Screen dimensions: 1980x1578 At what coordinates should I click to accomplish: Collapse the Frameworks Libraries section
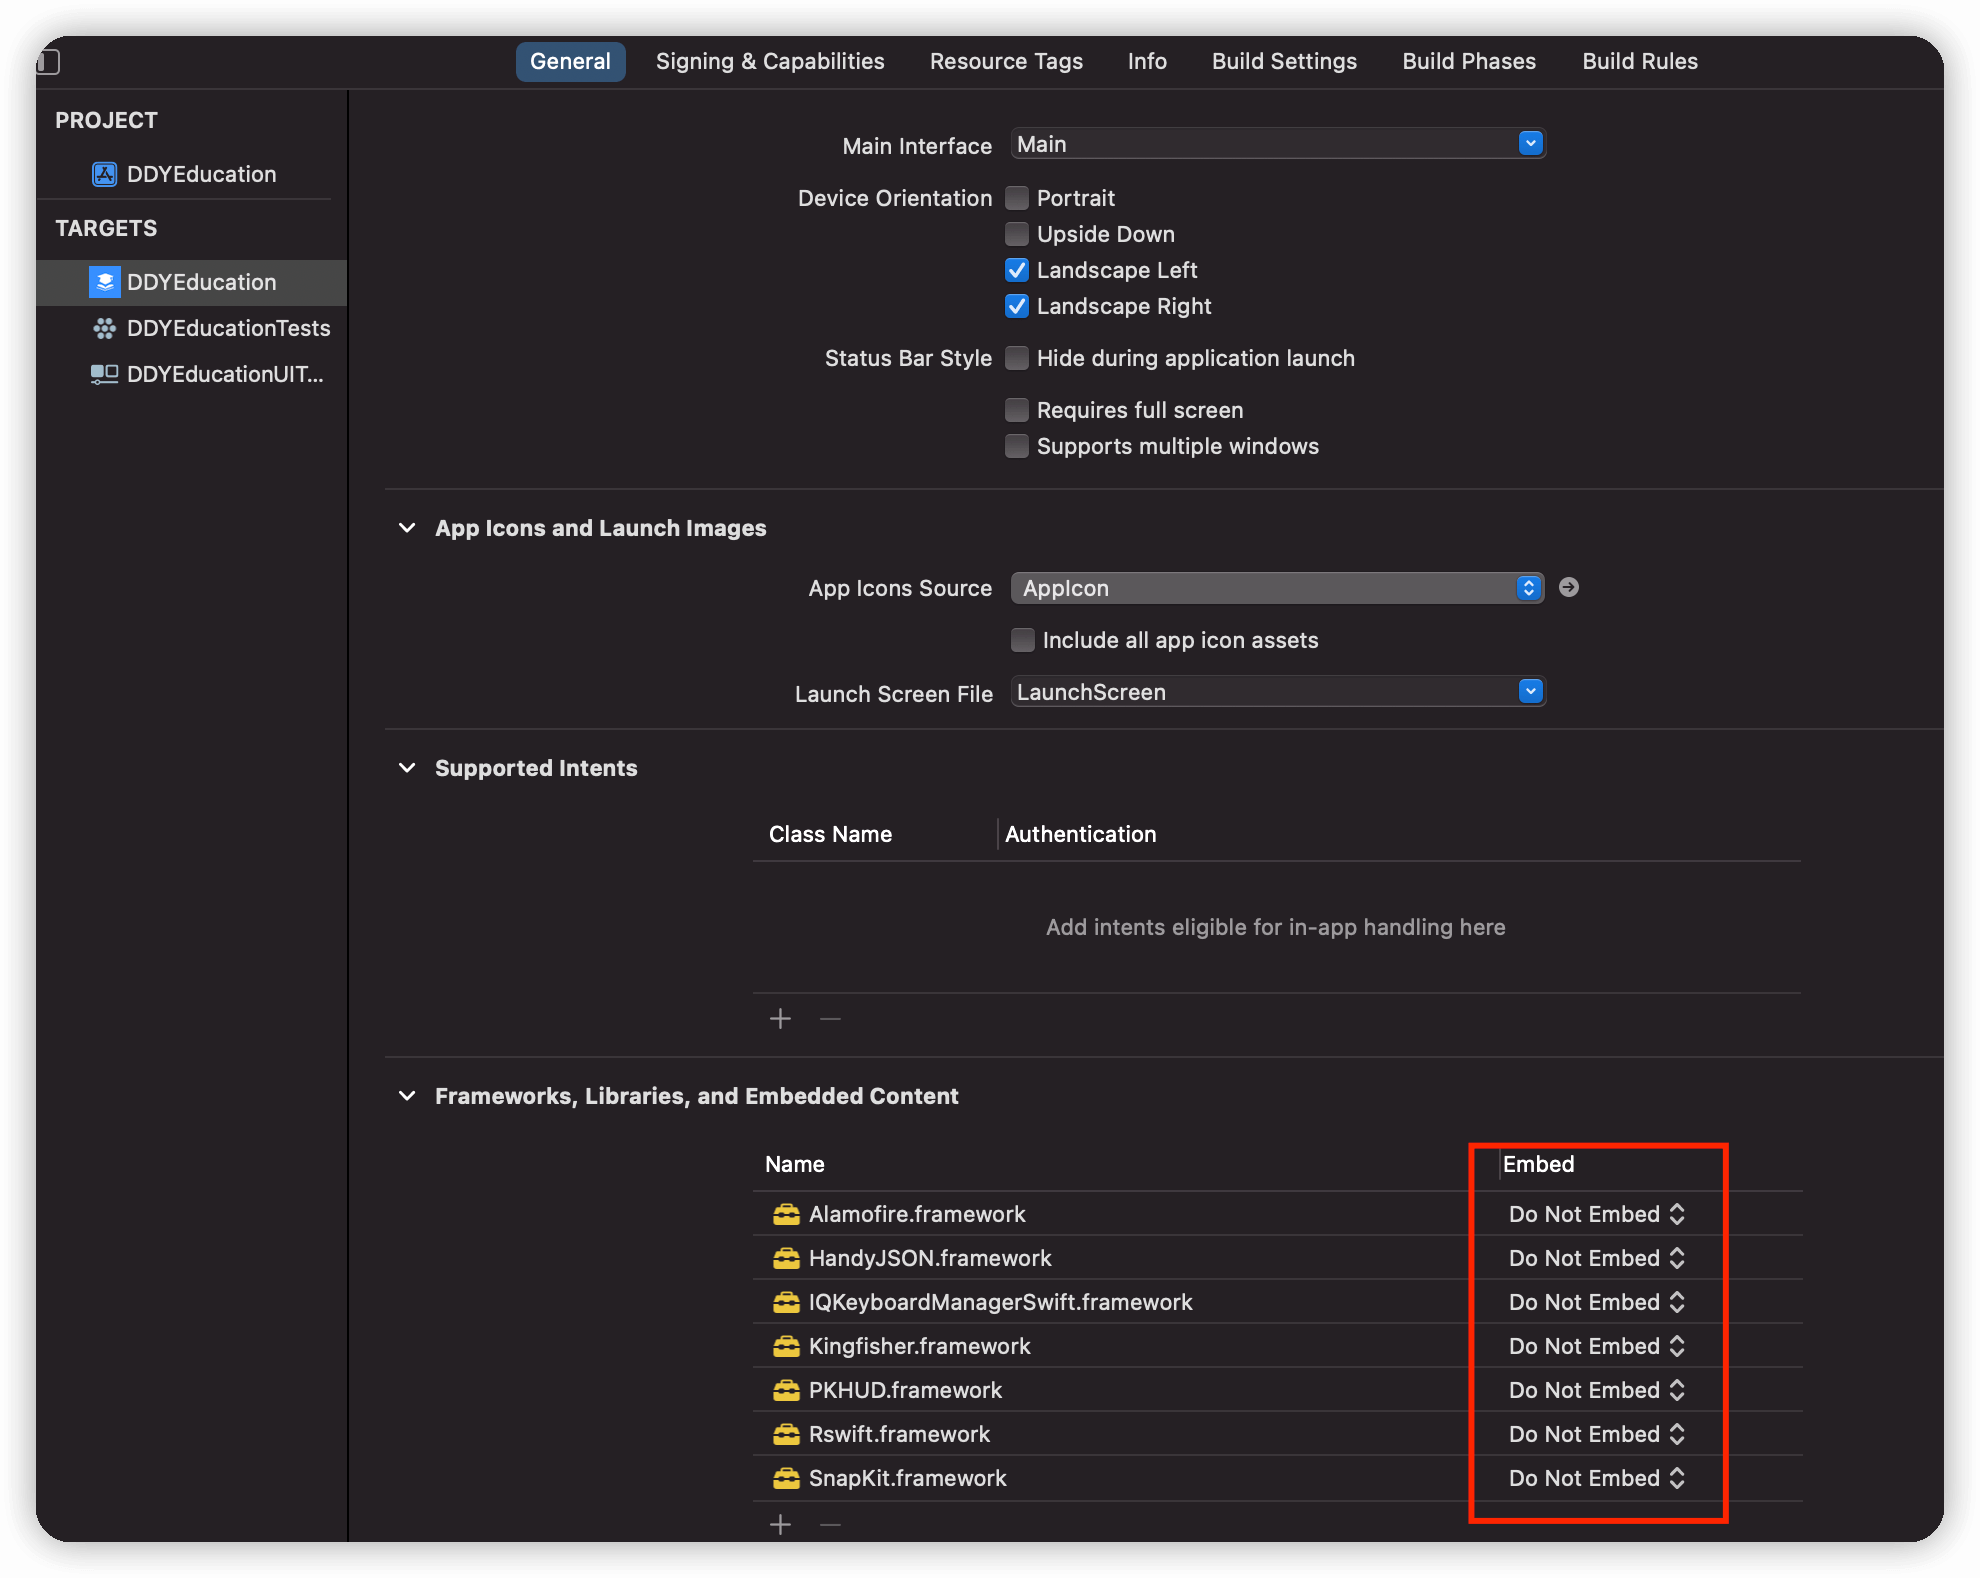(407, 1095)
